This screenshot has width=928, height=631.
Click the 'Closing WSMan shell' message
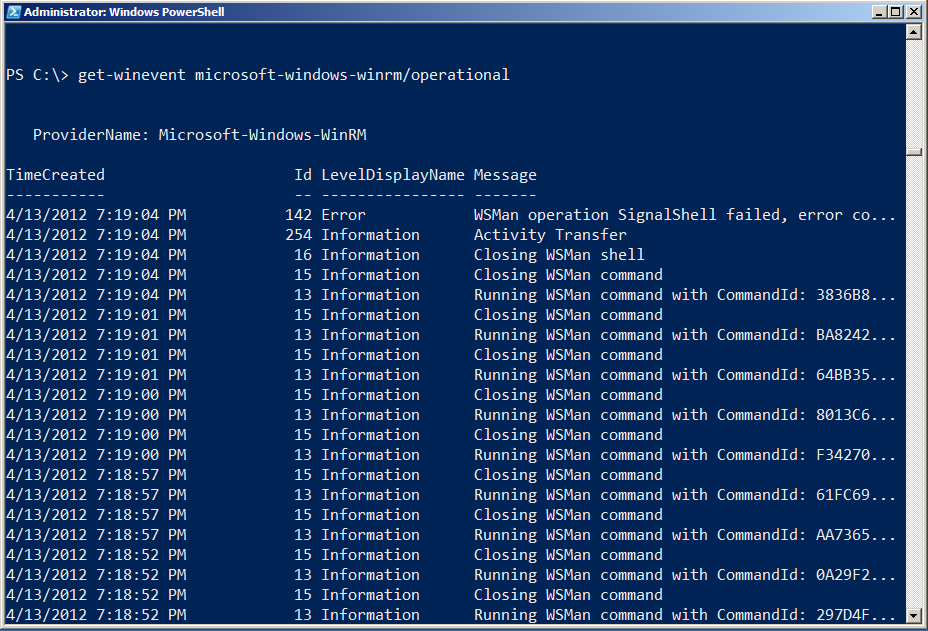tap(559, 255)
